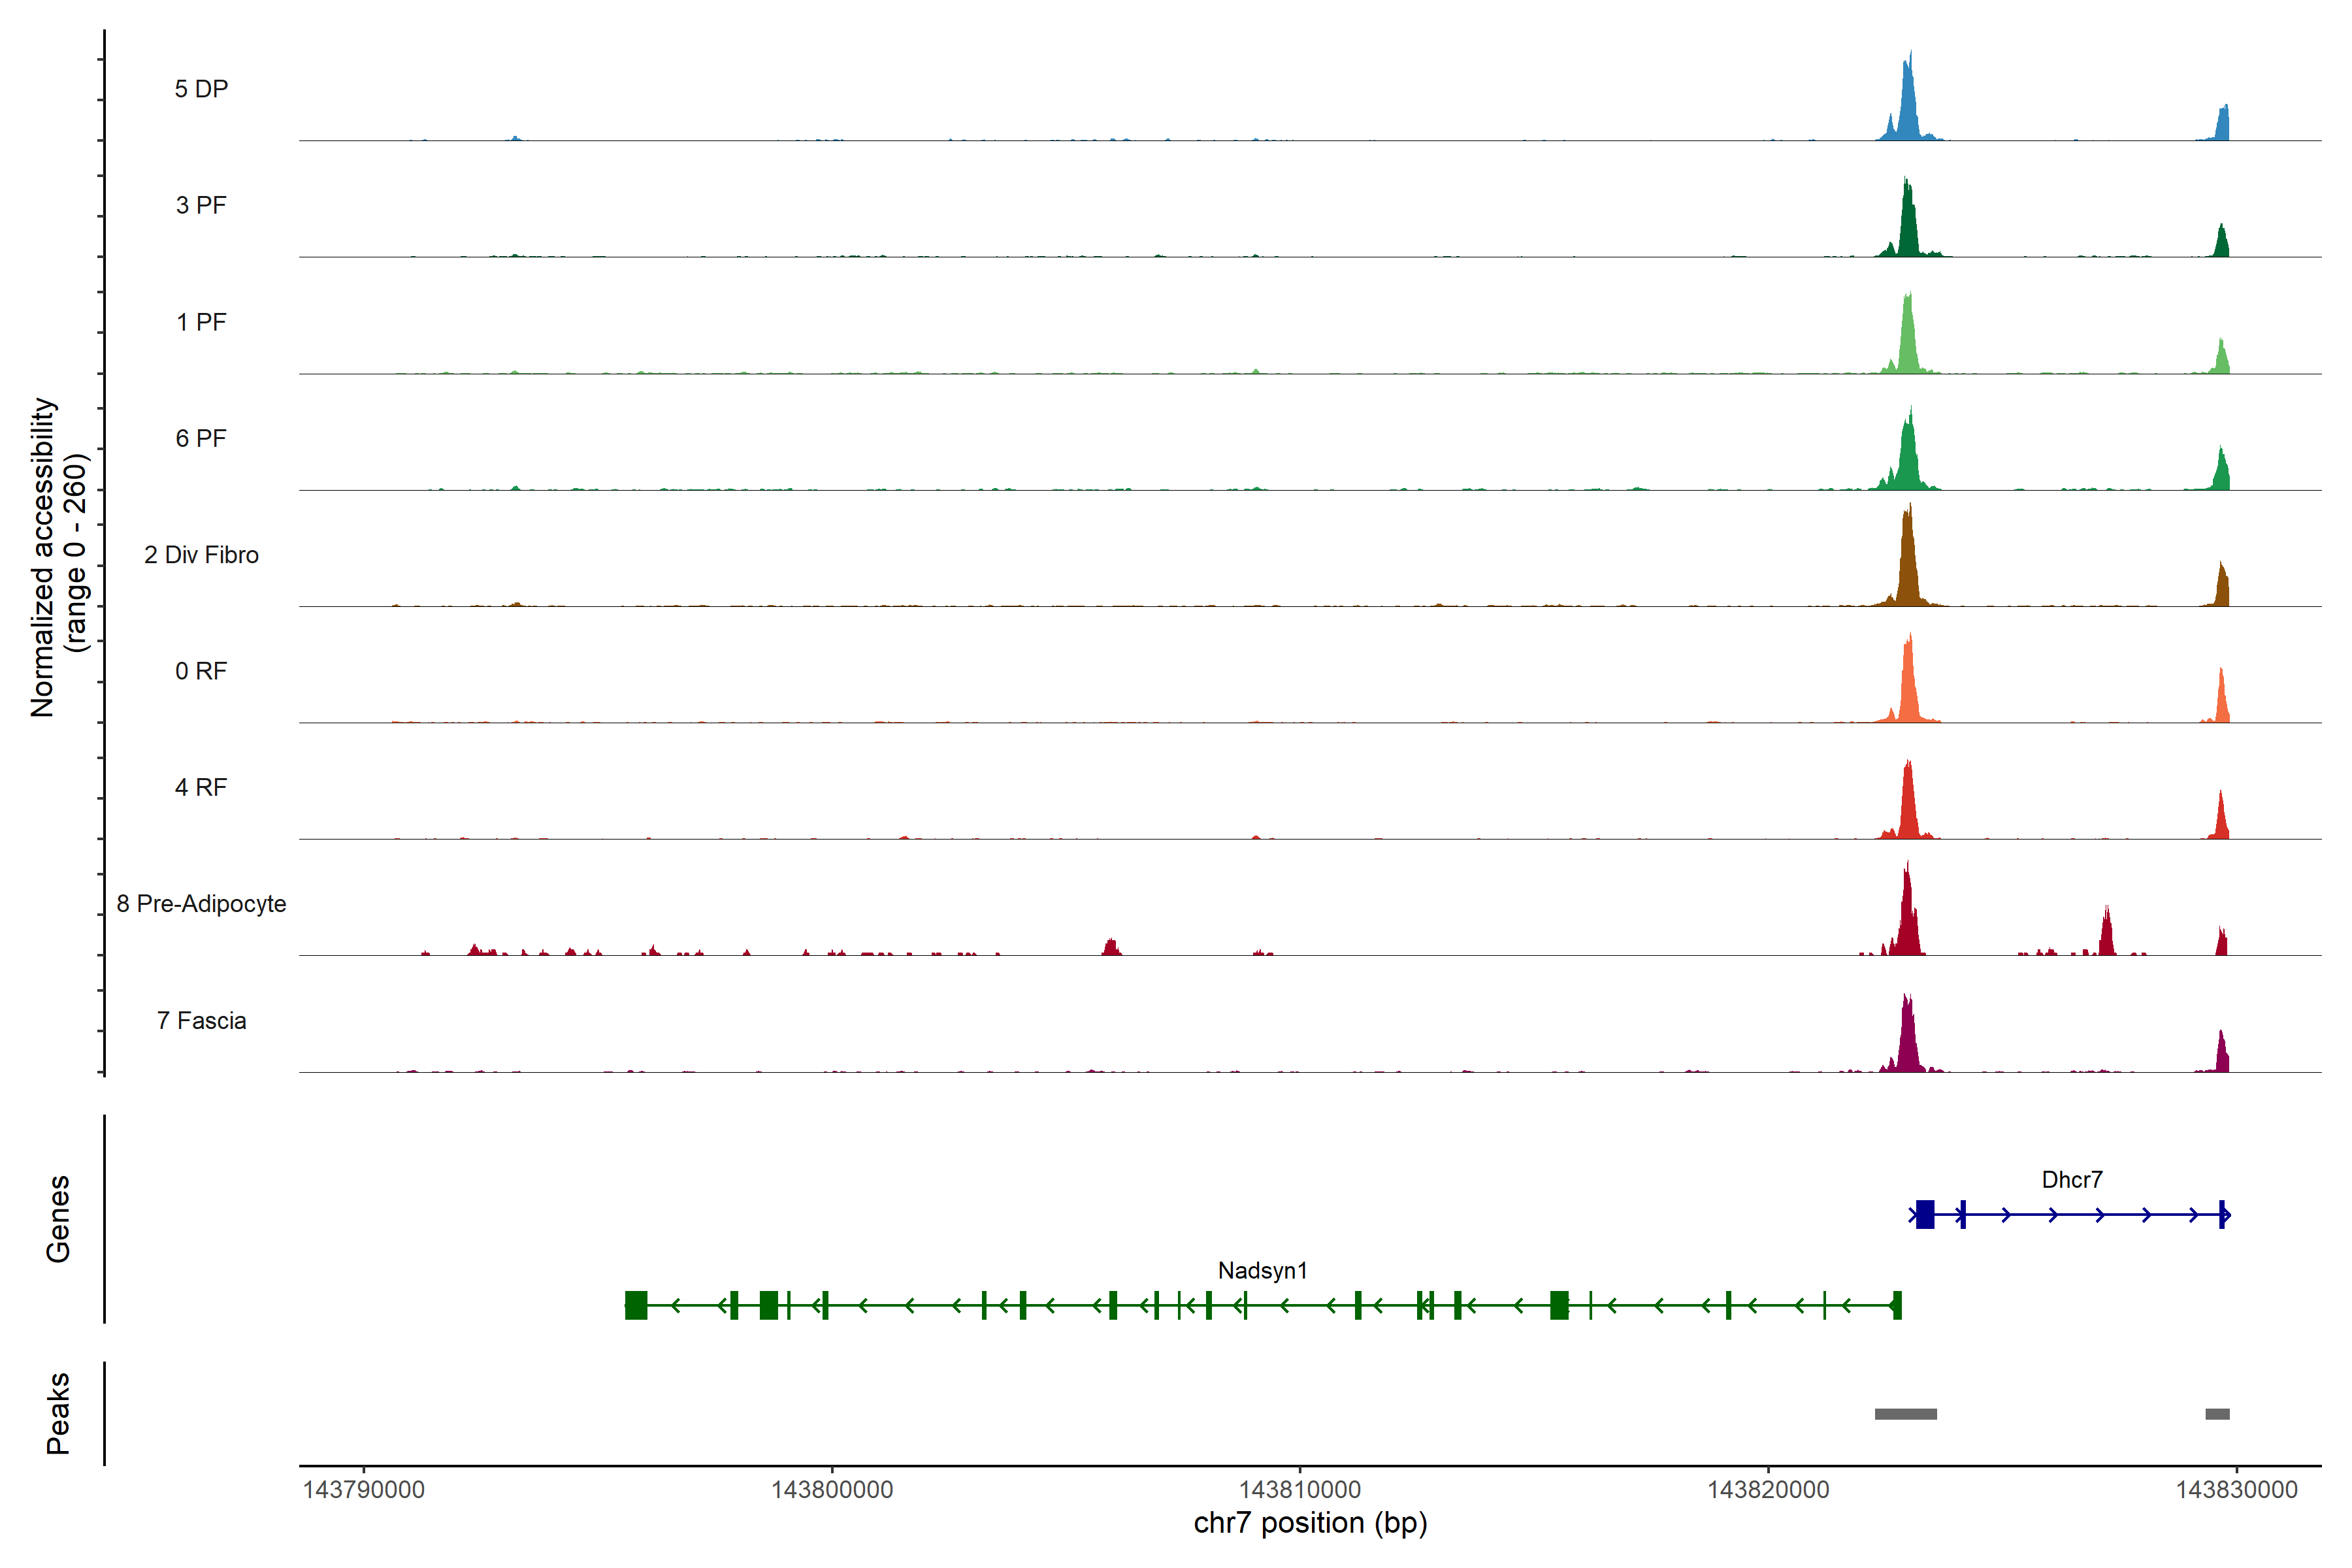Click the 3 PF track label
Screen dimensions: 2352x1568
(x=201, y=205)
